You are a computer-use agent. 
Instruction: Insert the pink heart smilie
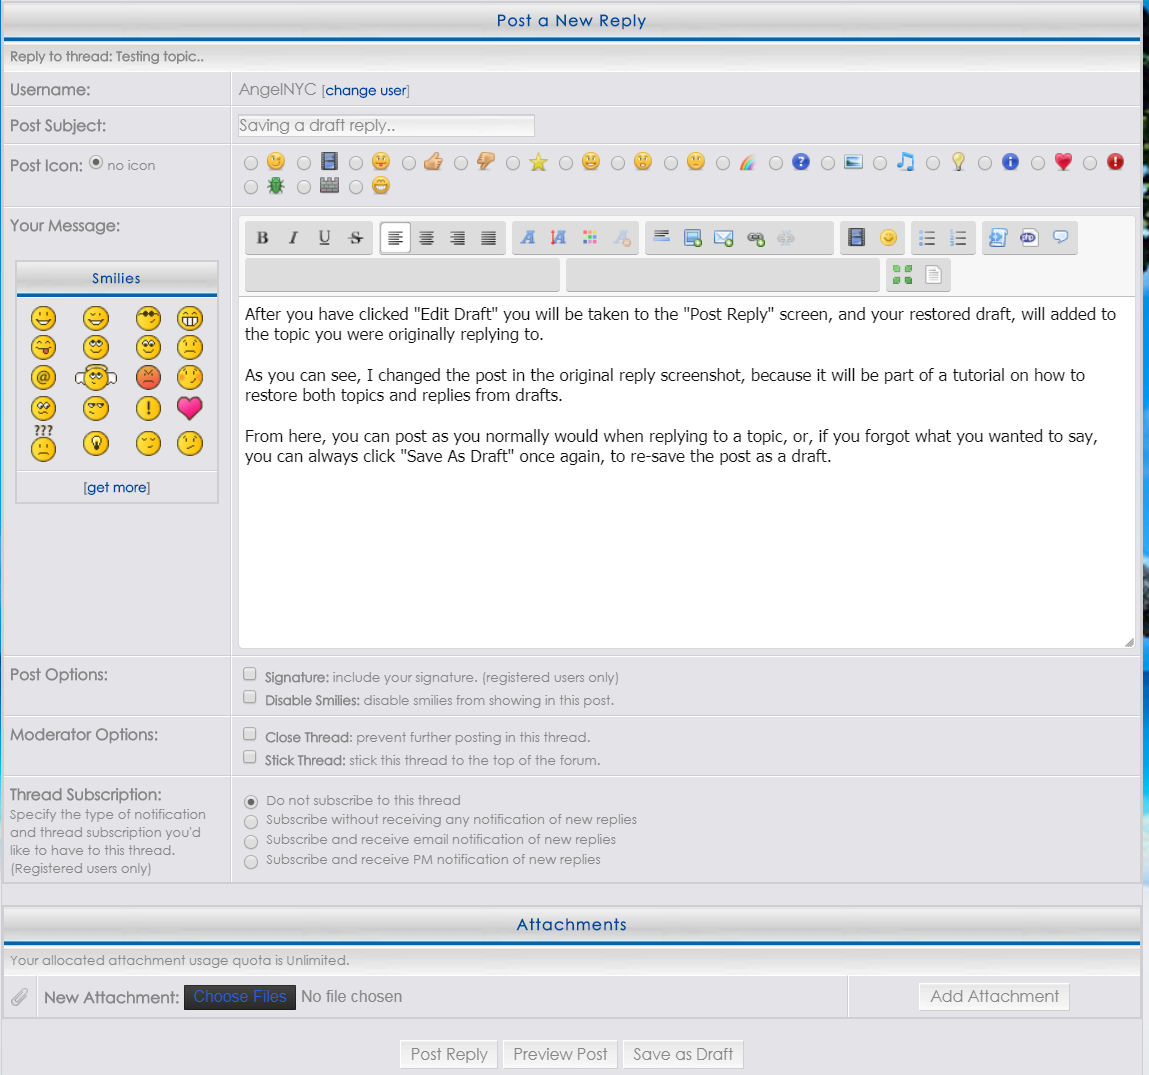[x=190, y=407]
